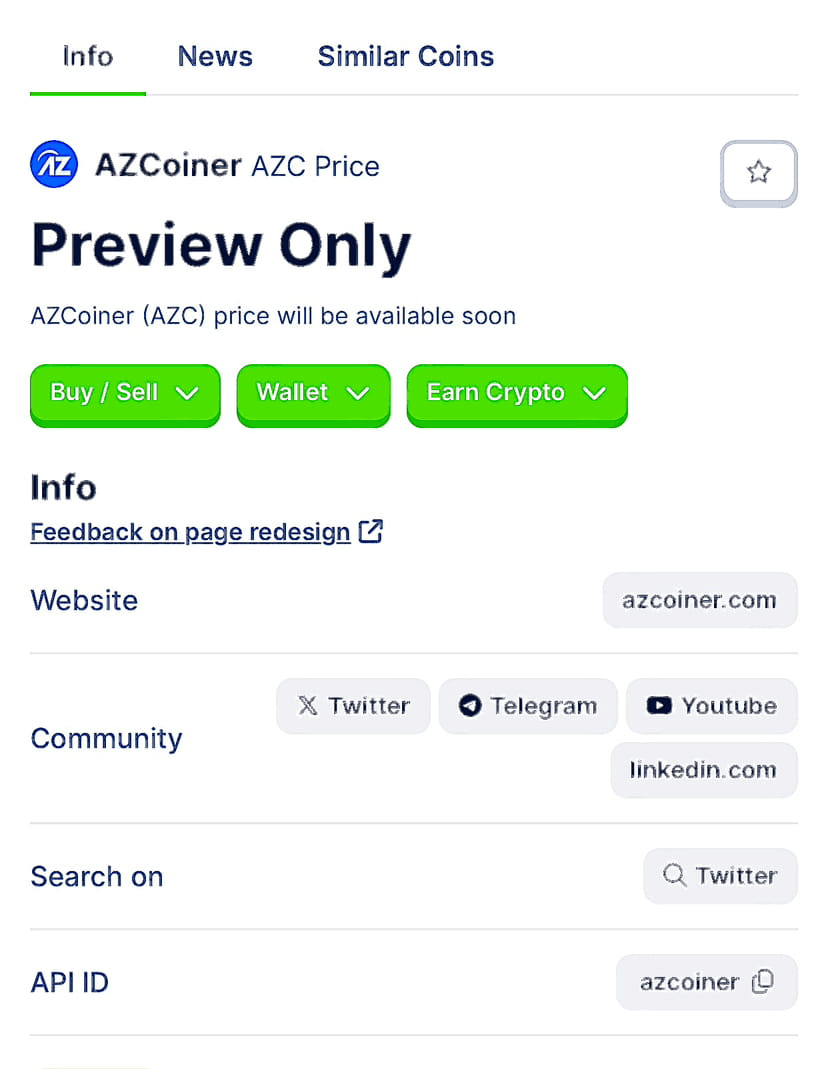Click the Youtube community button
Screen dimensions: 828x1069
(711, 706)
